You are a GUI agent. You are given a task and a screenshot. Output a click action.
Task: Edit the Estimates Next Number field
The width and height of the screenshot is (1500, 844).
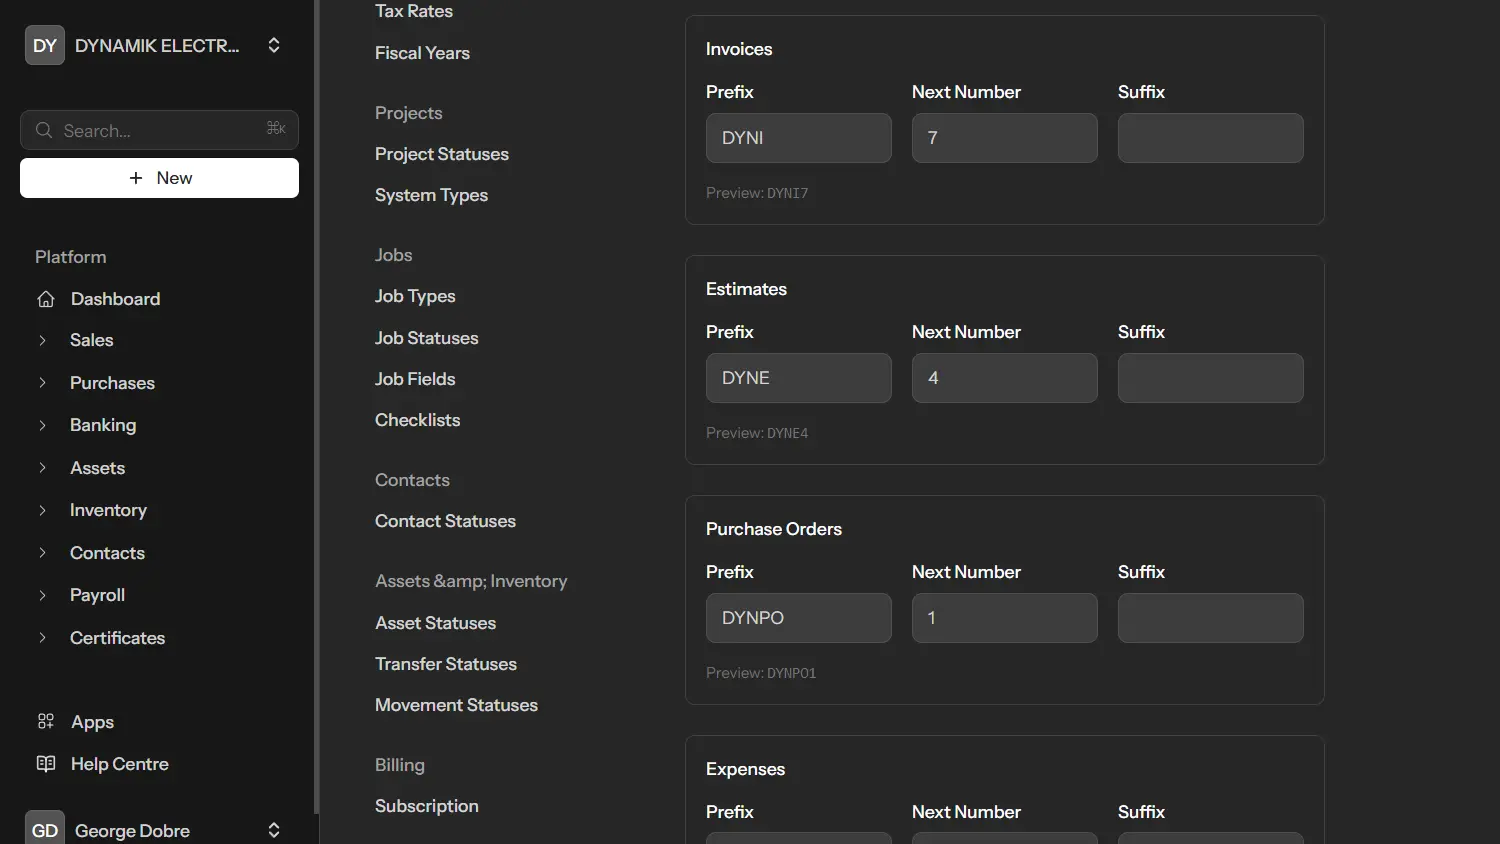pos(1005,378)
